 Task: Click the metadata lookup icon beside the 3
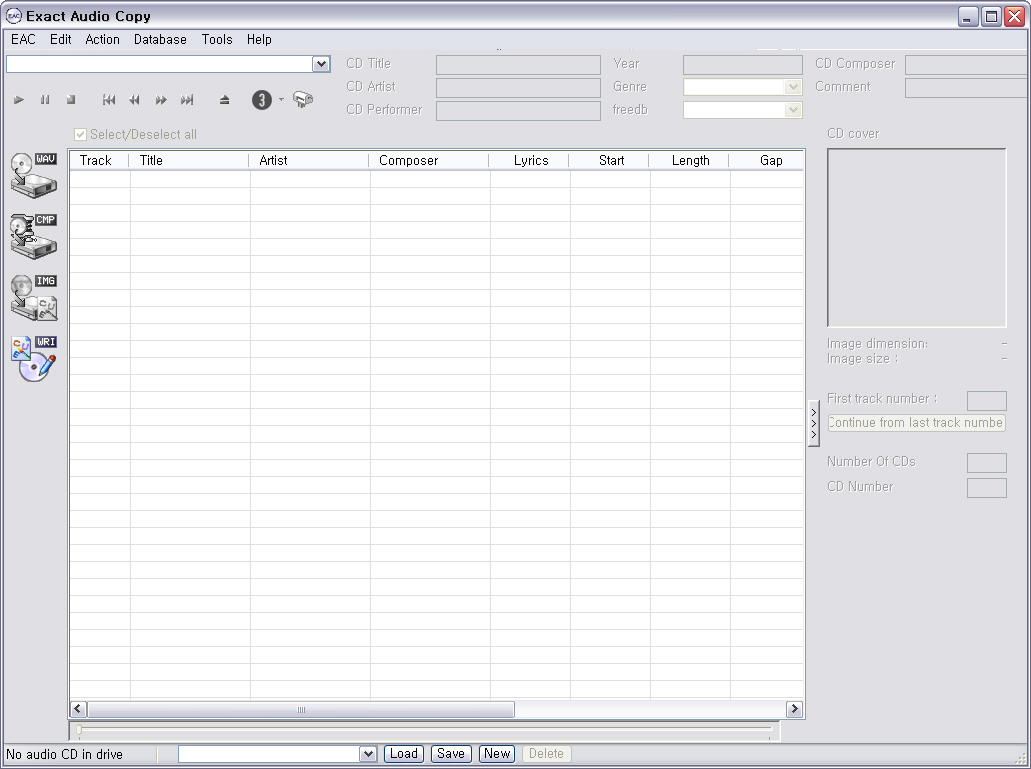pyautogui.click(x=302, y=99)
